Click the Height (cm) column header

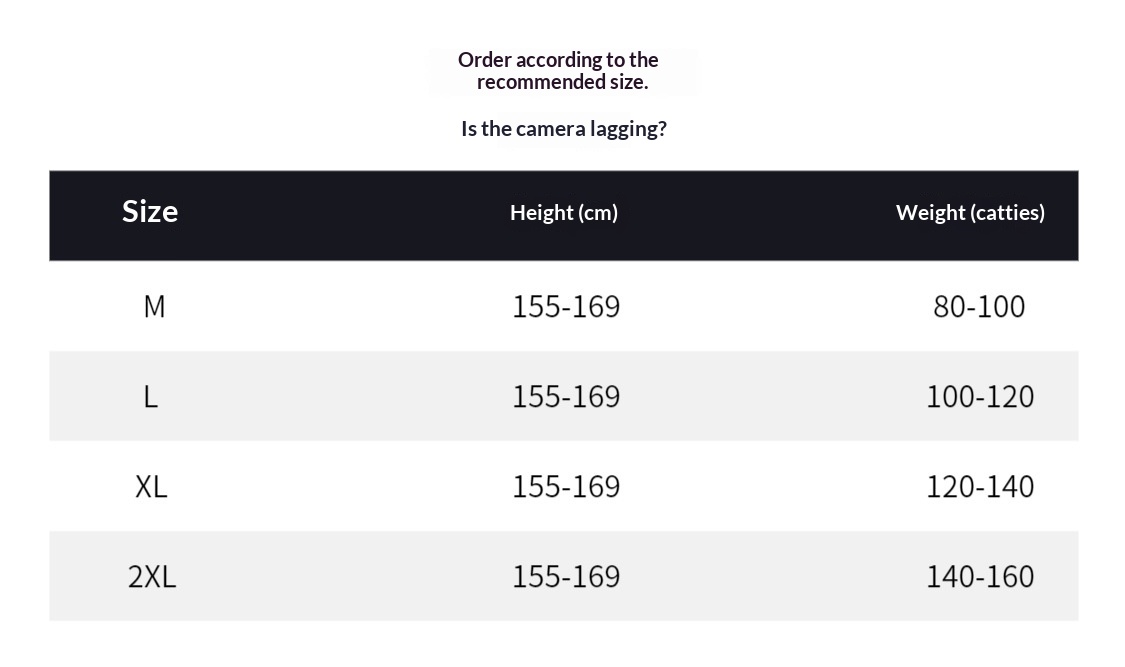pos(564,212)
